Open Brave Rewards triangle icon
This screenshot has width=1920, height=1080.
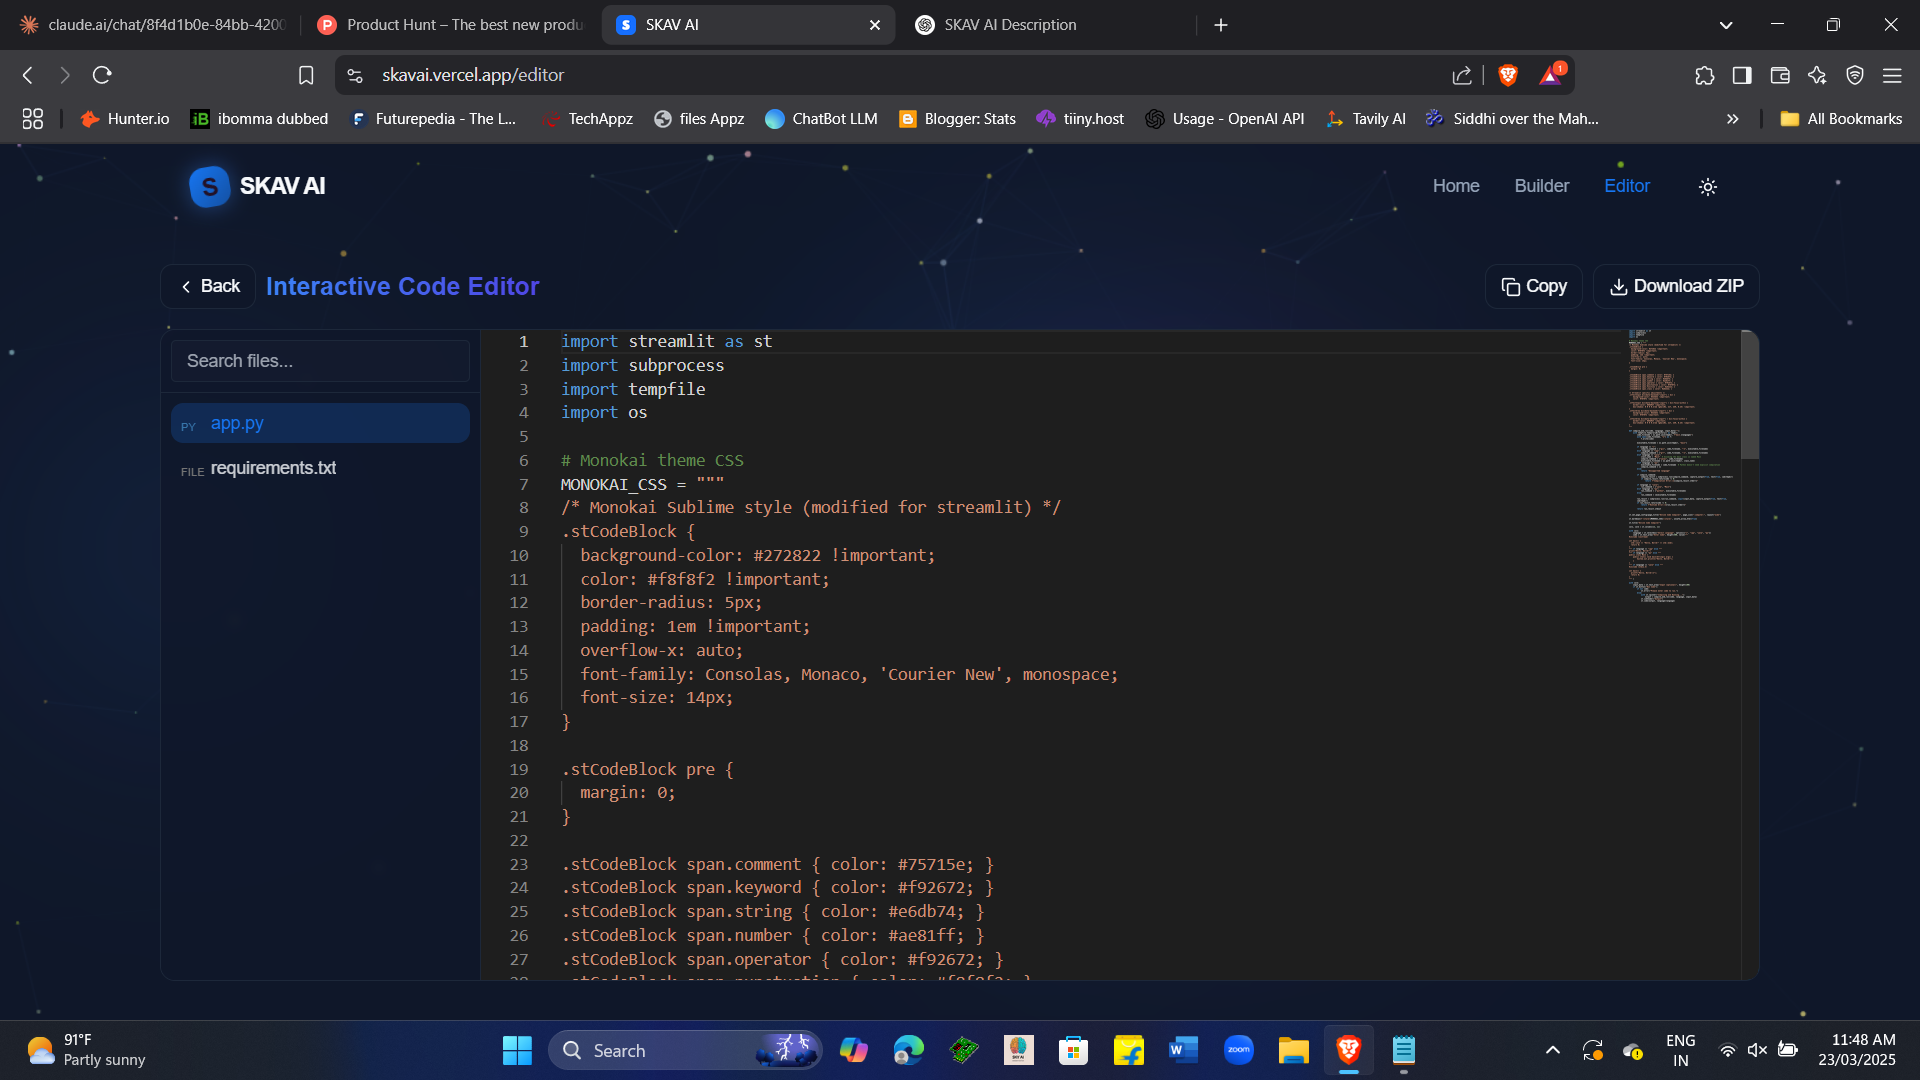click(1551, 75)
